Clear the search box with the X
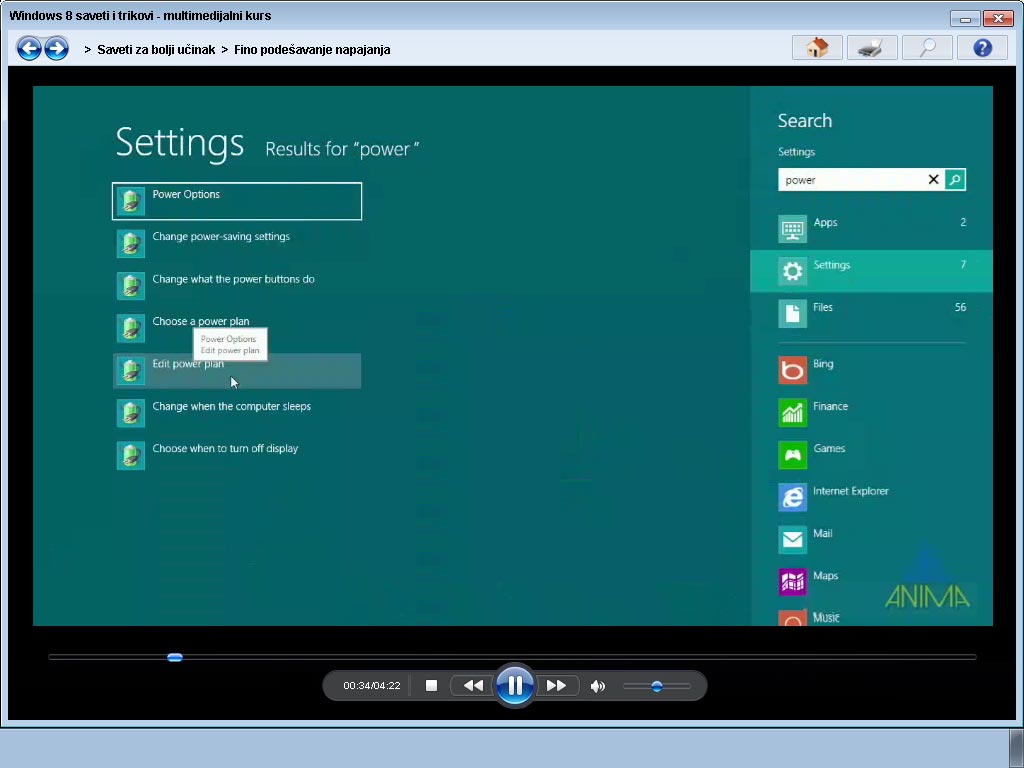 click(933, 180)
